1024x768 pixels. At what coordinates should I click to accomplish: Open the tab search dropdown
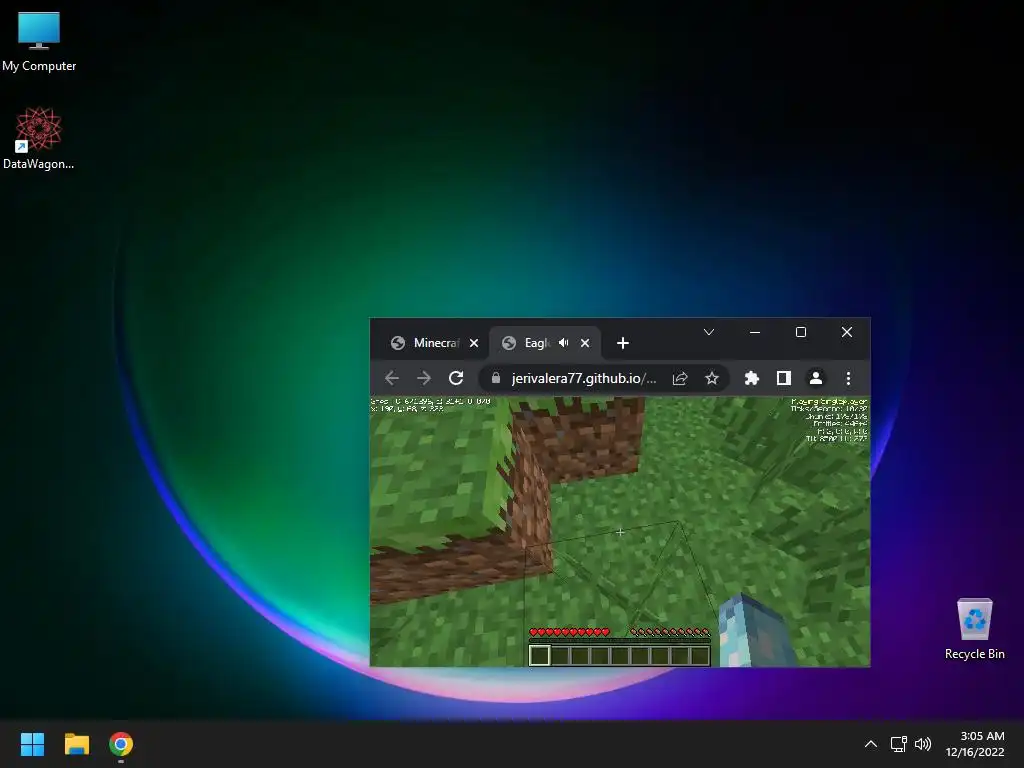click(709, 332)
